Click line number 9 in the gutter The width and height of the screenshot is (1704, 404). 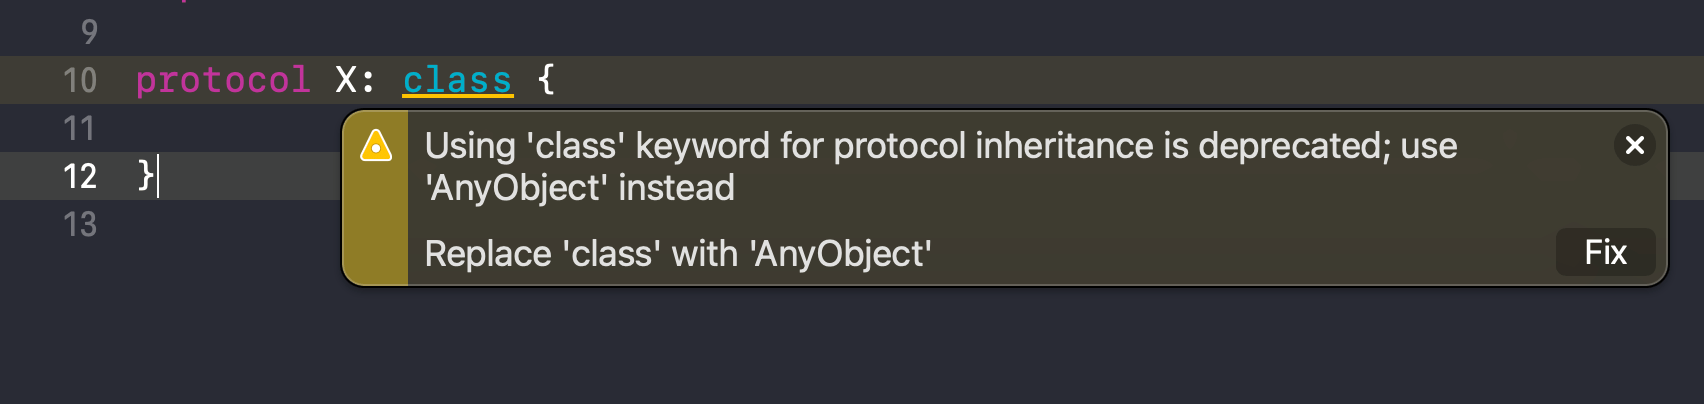[89, 32]
